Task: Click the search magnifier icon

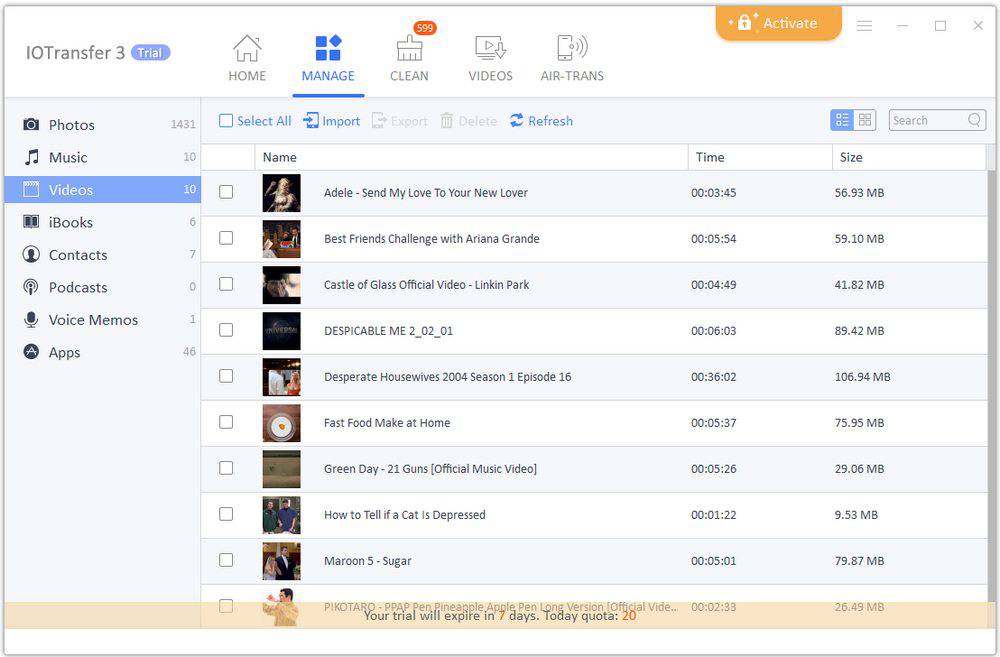Action: point(974,120)
